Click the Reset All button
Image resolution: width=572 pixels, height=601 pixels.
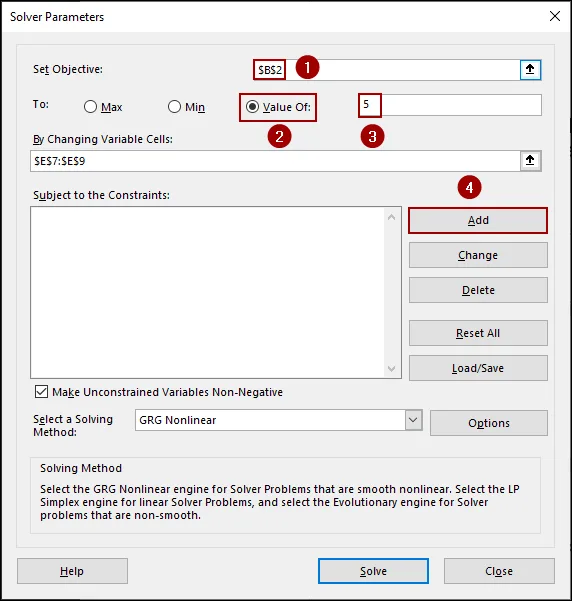tap(478, 333)
